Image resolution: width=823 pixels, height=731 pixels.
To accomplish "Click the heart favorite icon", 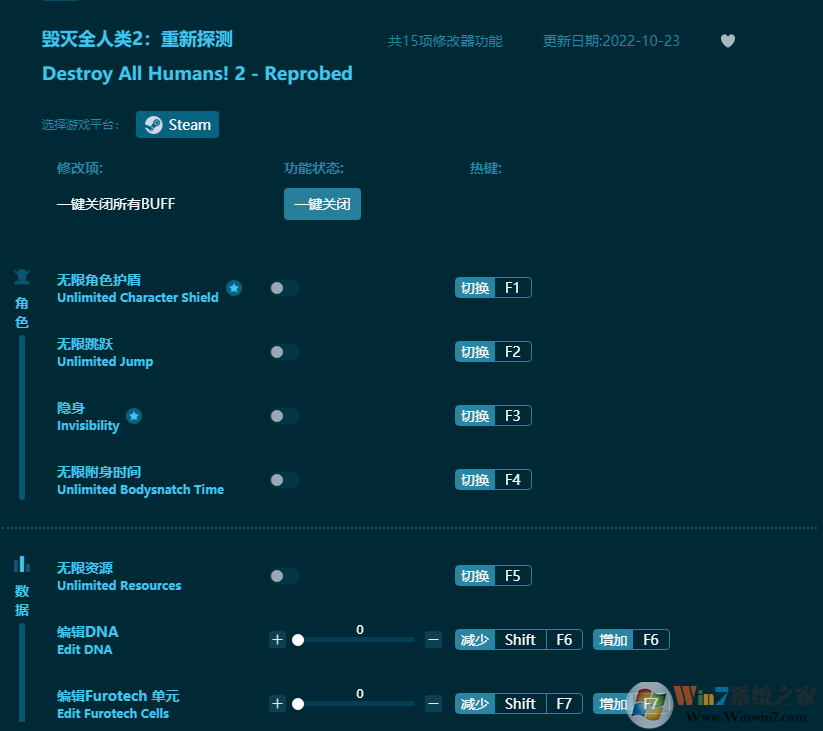I will 727,40.
